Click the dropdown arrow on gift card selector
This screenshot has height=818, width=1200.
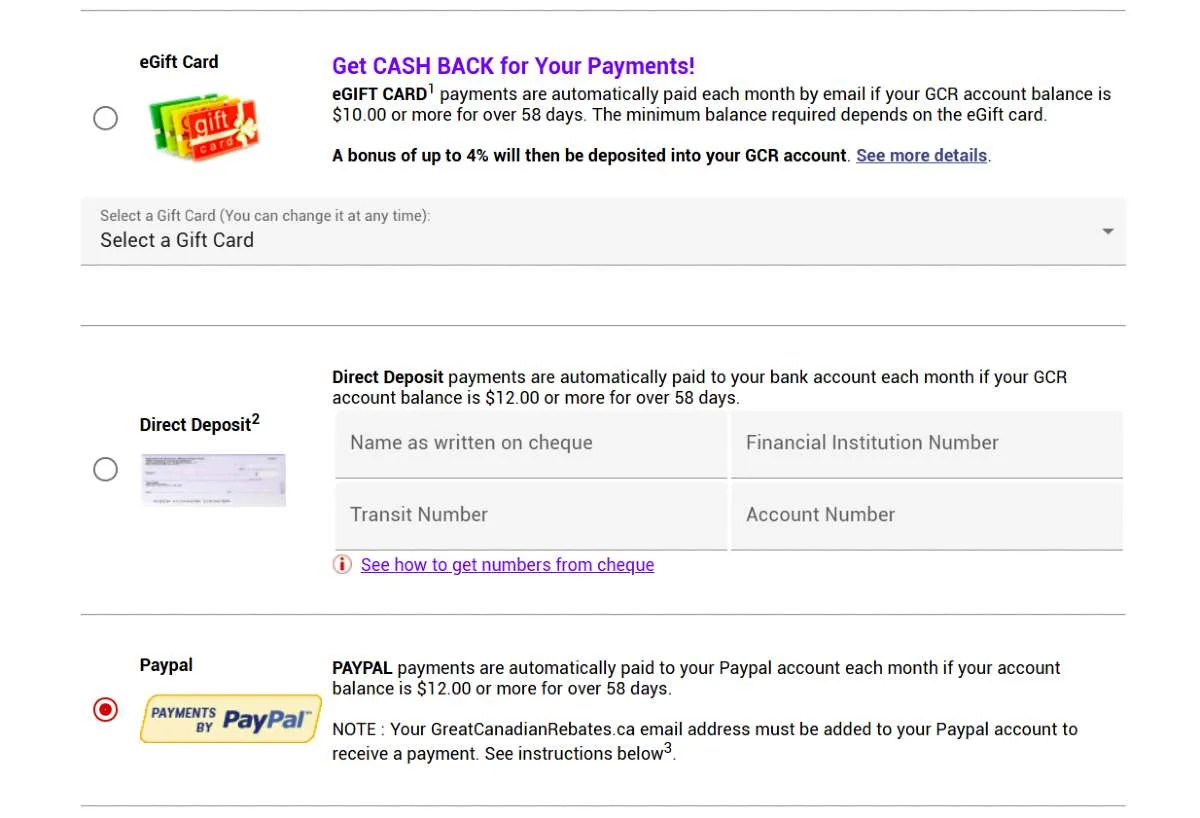[x=1107, y=231]
